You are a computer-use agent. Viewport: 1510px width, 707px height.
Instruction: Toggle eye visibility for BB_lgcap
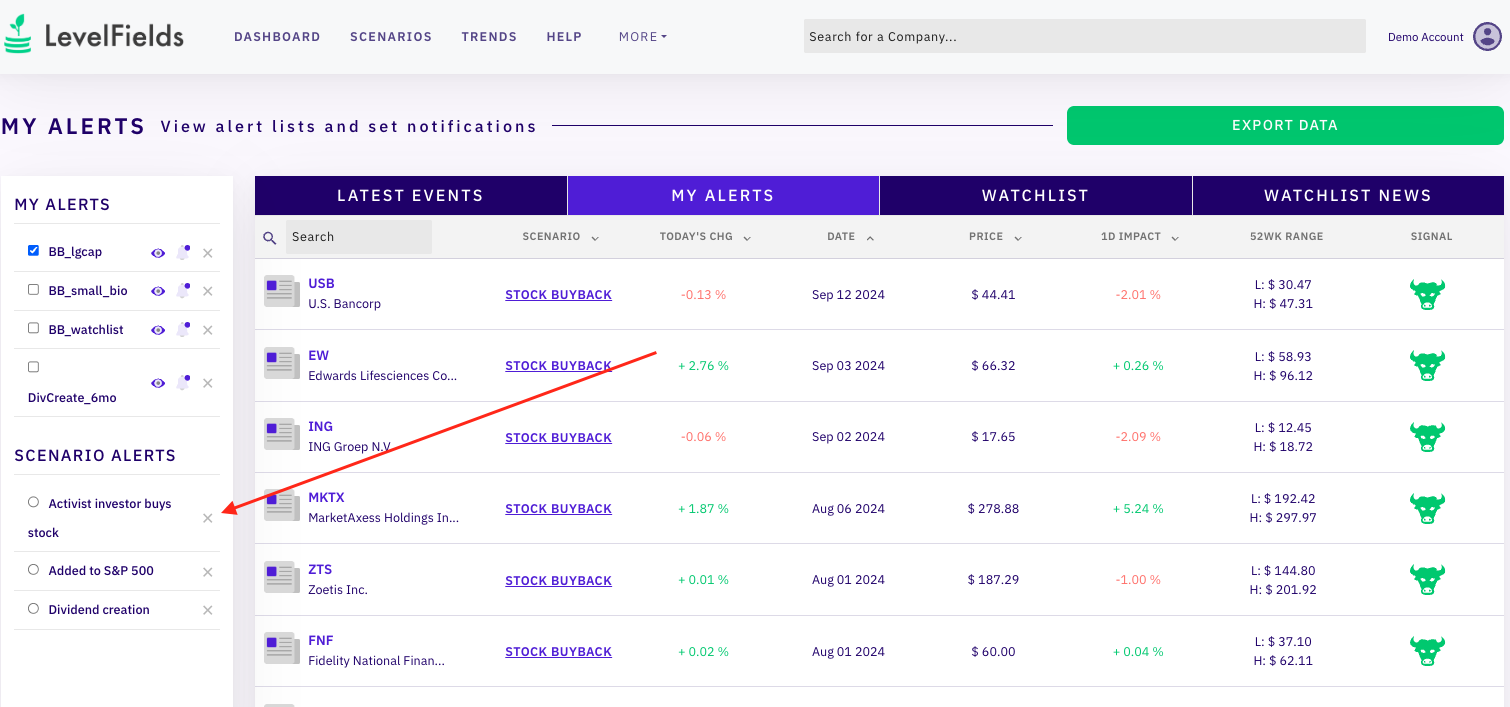point(158,253)
